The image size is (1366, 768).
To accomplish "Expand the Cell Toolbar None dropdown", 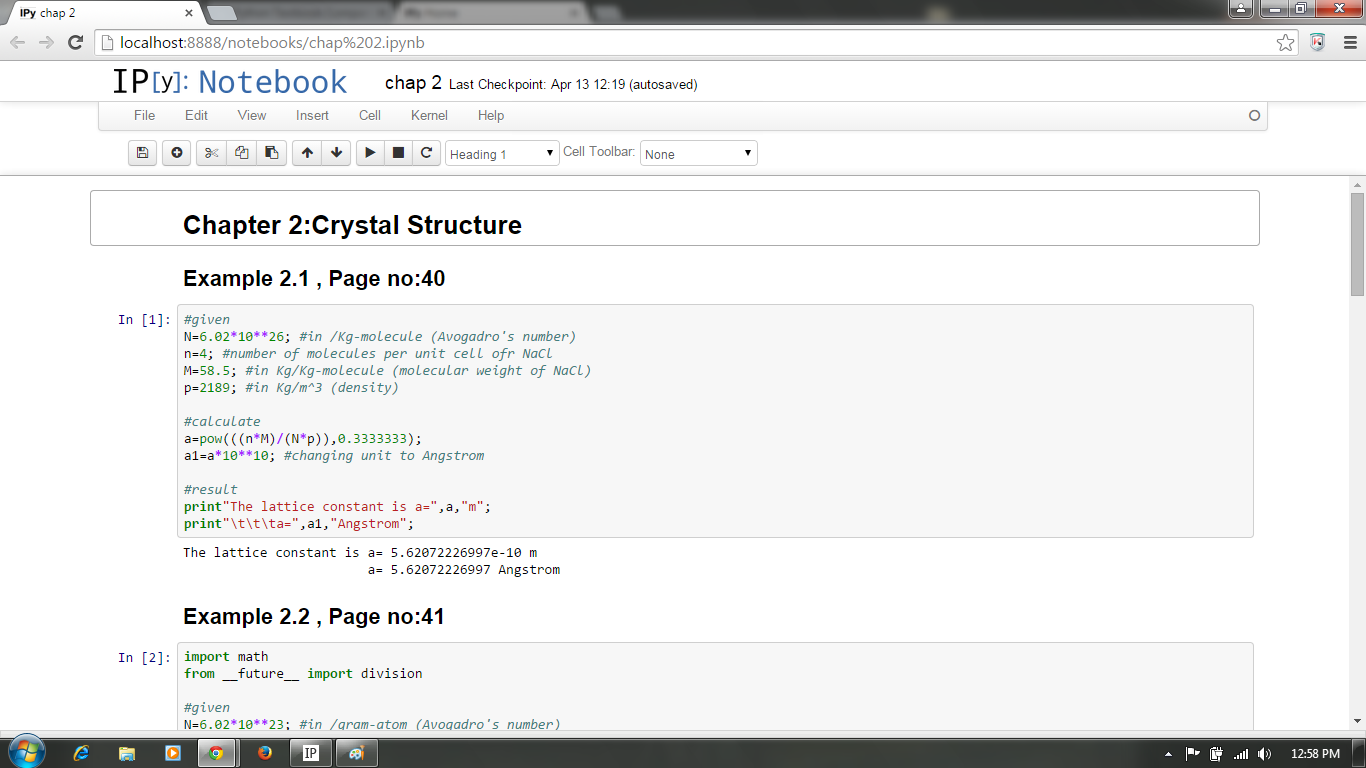I will 698,154.
